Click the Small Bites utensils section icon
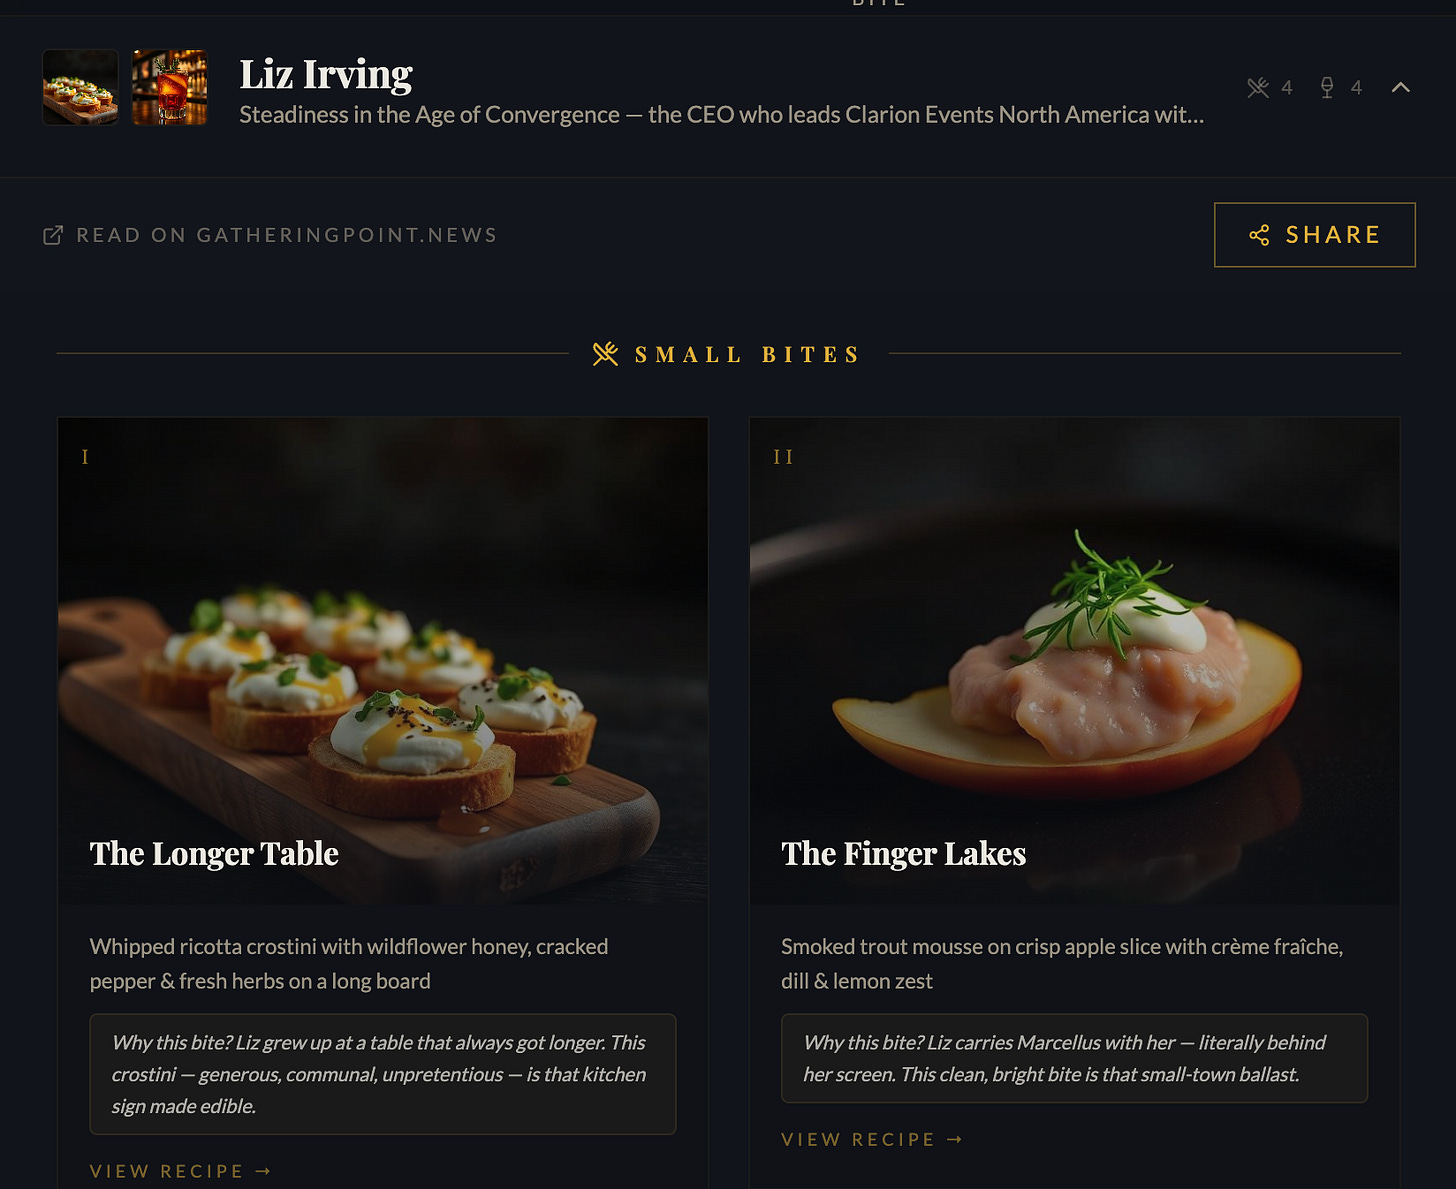Screen dimensions: 1456x1189 pyautogui.click(x=605, y=354)
